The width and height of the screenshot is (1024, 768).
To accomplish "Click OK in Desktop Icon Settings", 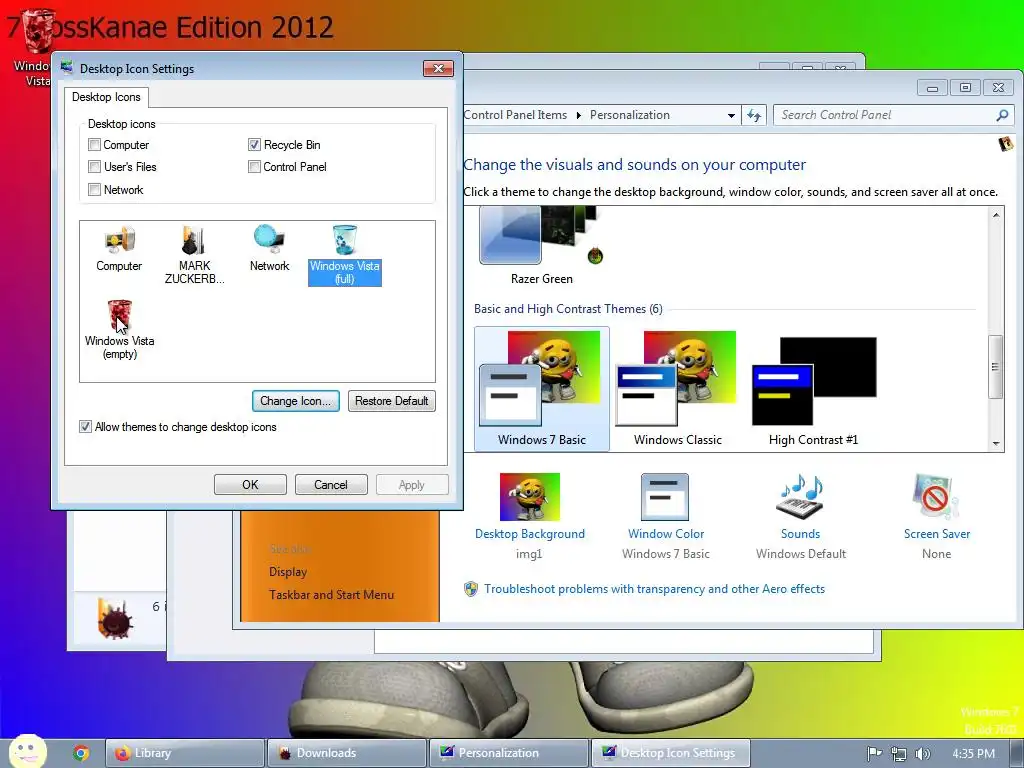I will (x=250, y=485).
